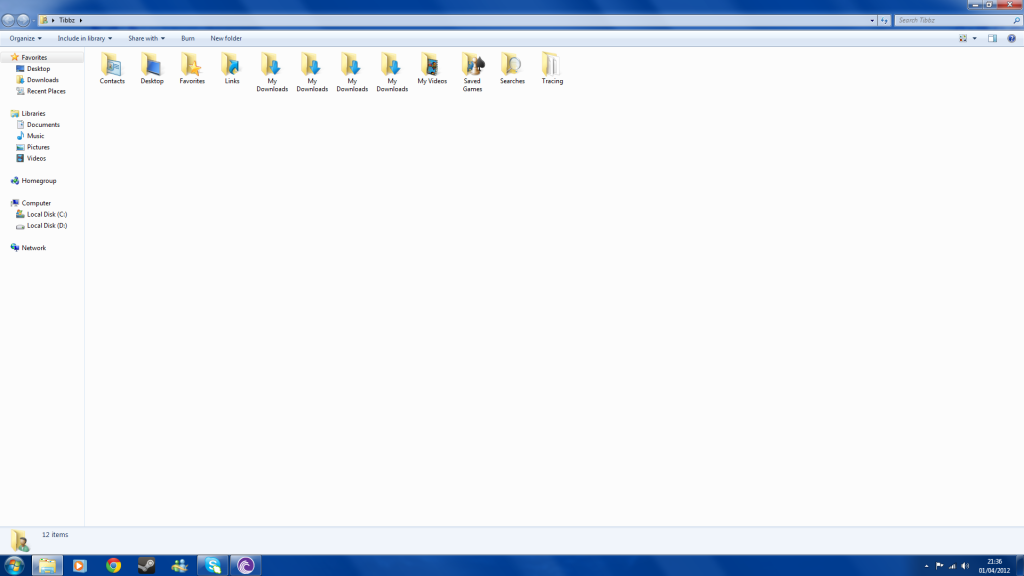Open Steam from the taskbar
Image resolution: width=1024 pixels, height=576 pixels.
[146, 566]
